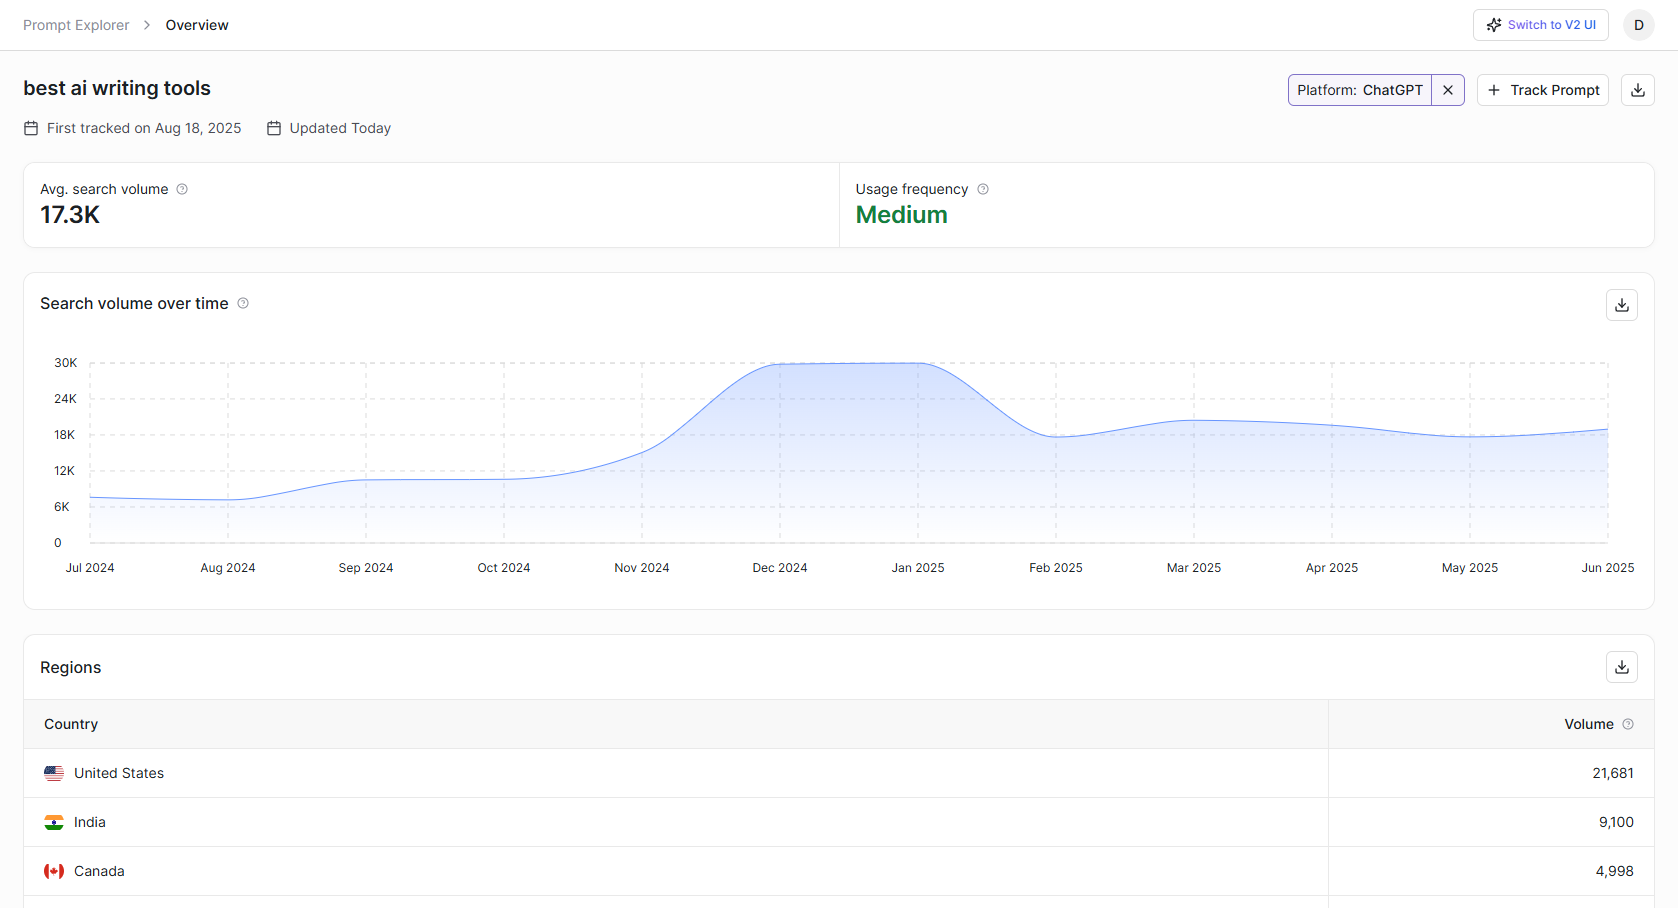
Task: Open the user avatar D menu
Action: pyautogui.click(x=1638, y=25)
